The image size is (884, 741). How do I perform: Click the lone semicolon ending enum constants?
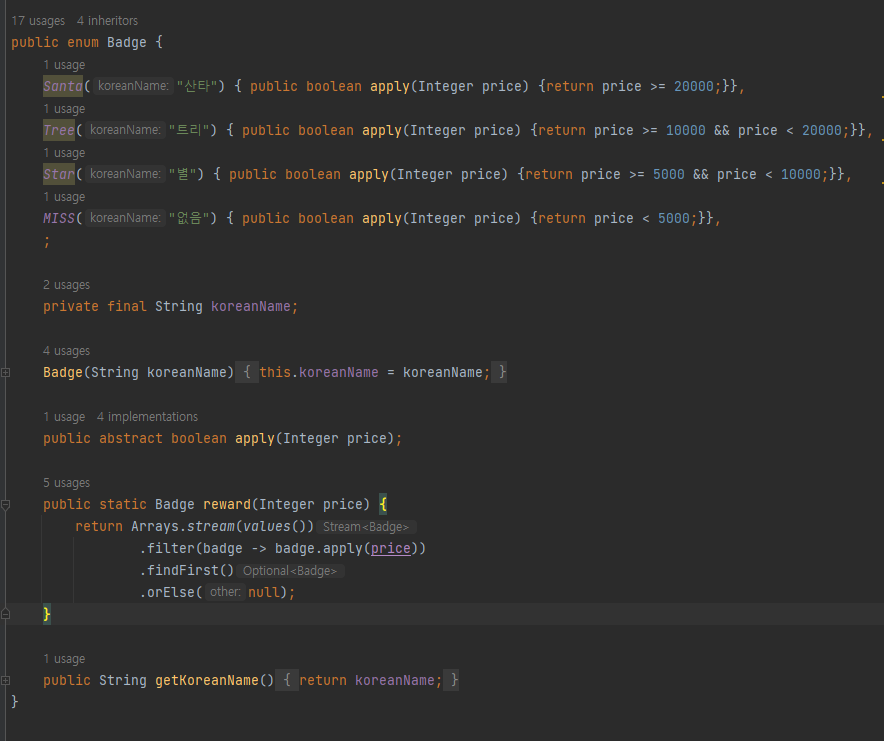click(x=47, y=242)
